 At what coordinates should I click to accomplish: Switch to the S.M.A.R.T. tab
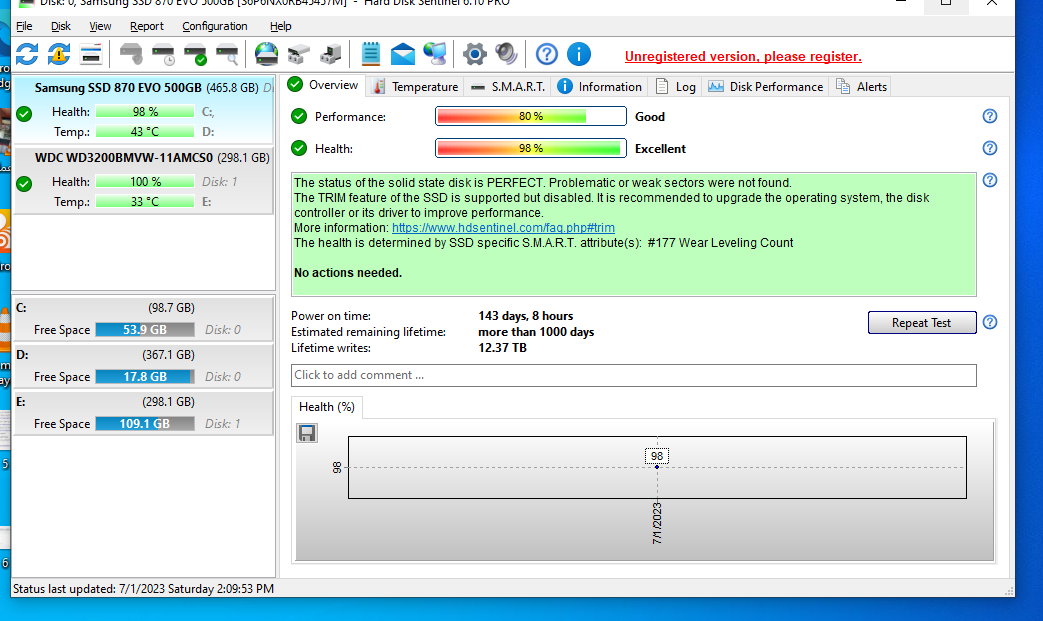[x=508, y=87]
